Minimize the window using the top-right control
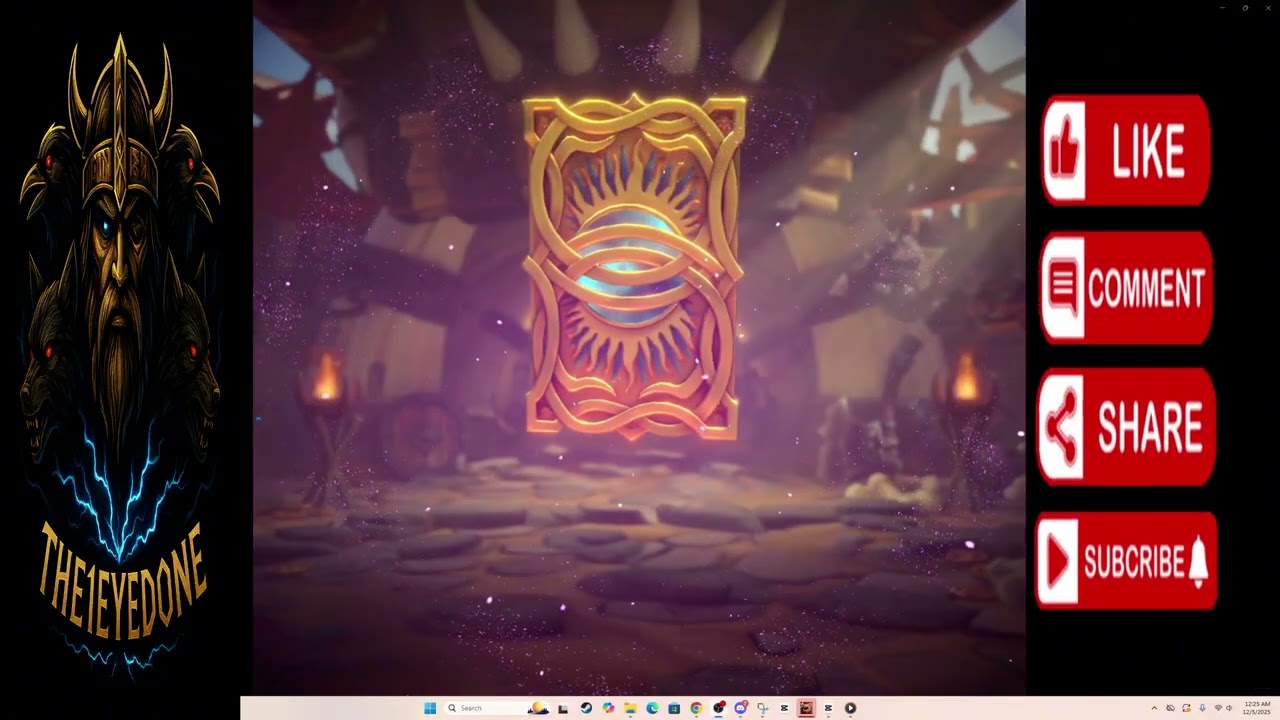The width and height of the screenshot is (1280, 720). click(1222, 8)
